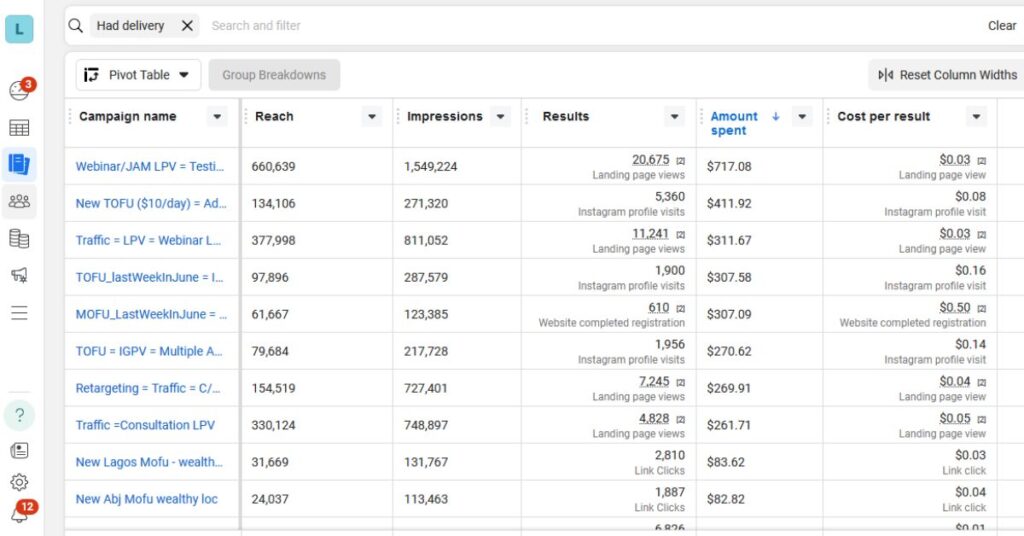1024x536 pixels.
Task: Click the Amount spent sort arrow
Action: click(x=776, y=116)
